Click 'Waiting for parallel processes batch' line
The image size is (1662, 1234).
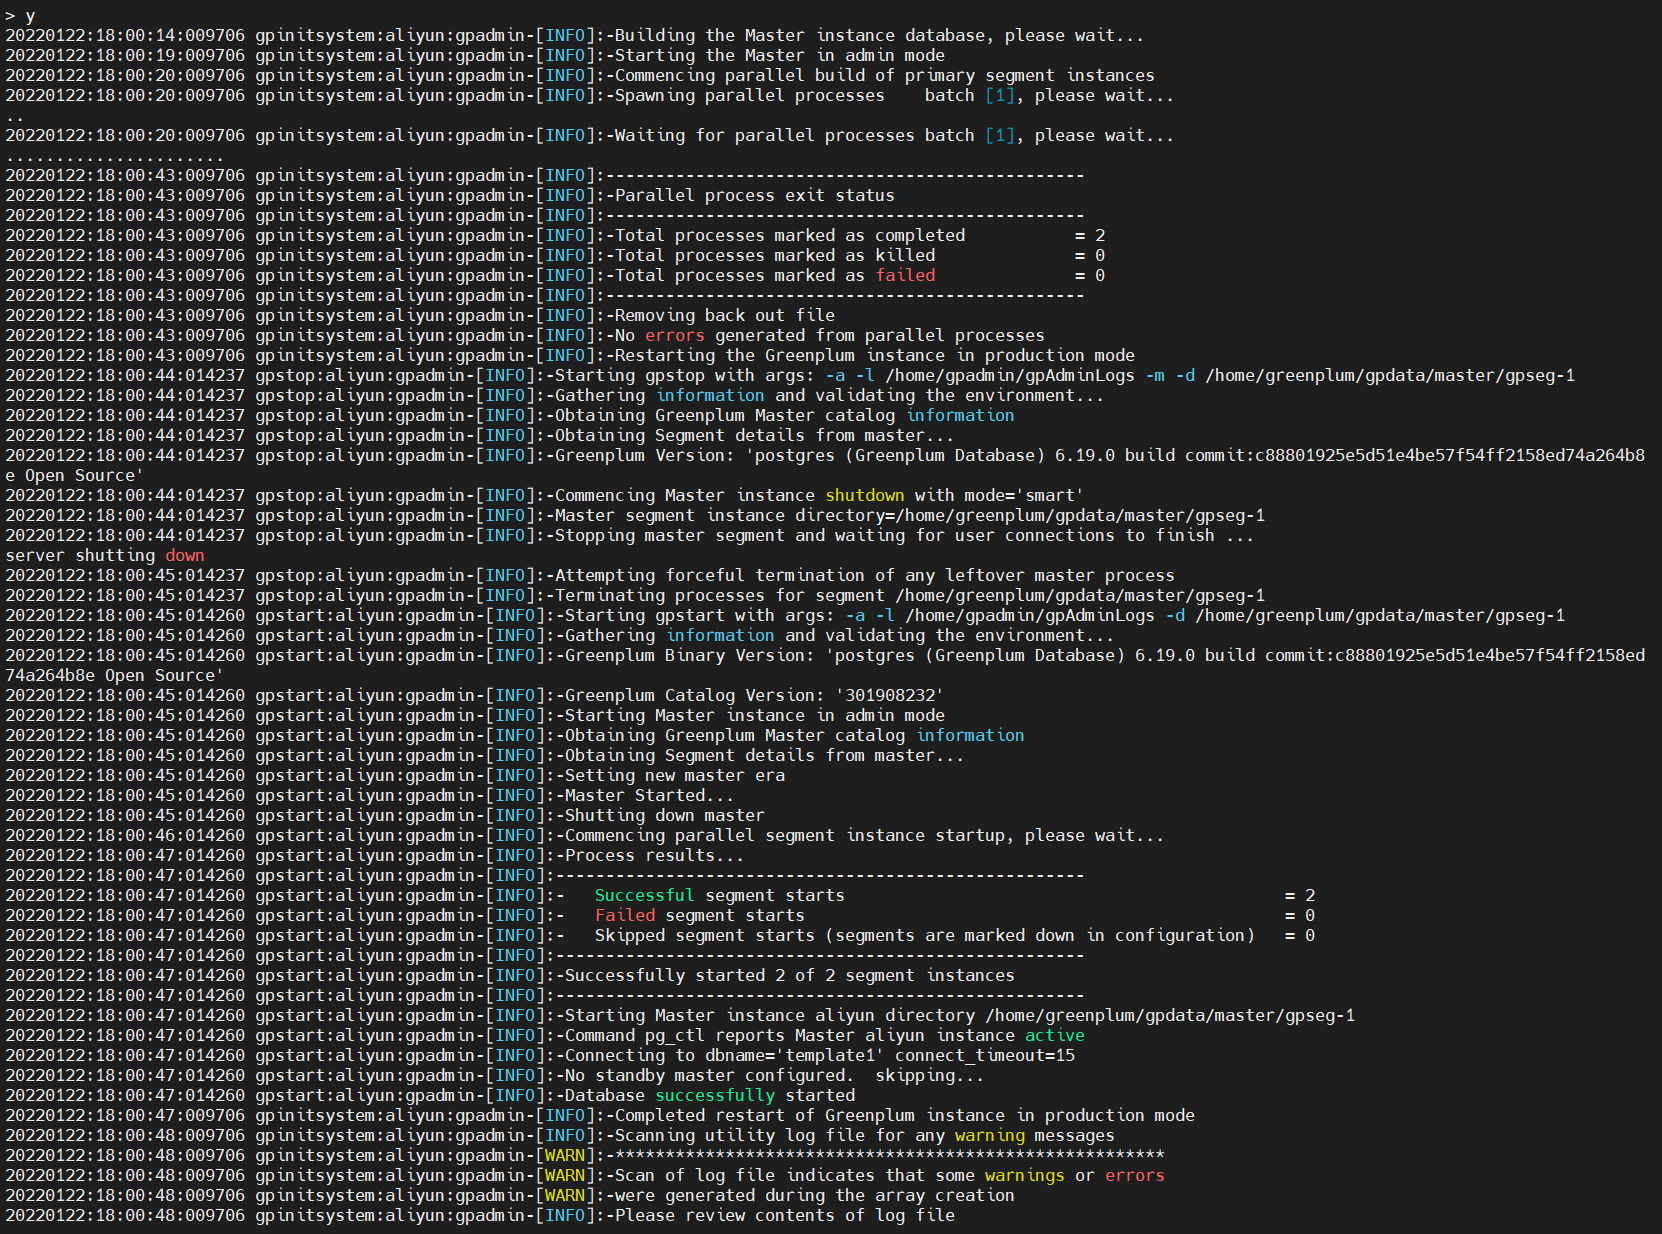[x=590, y=136]
